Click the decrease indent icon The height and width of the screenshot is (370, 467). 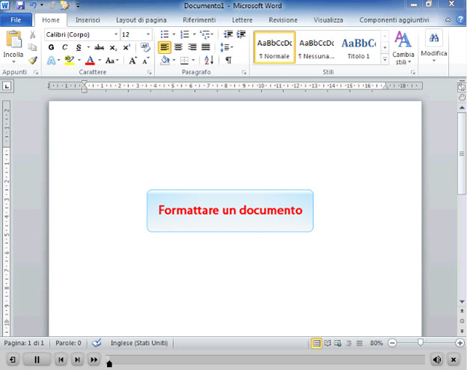228,34
